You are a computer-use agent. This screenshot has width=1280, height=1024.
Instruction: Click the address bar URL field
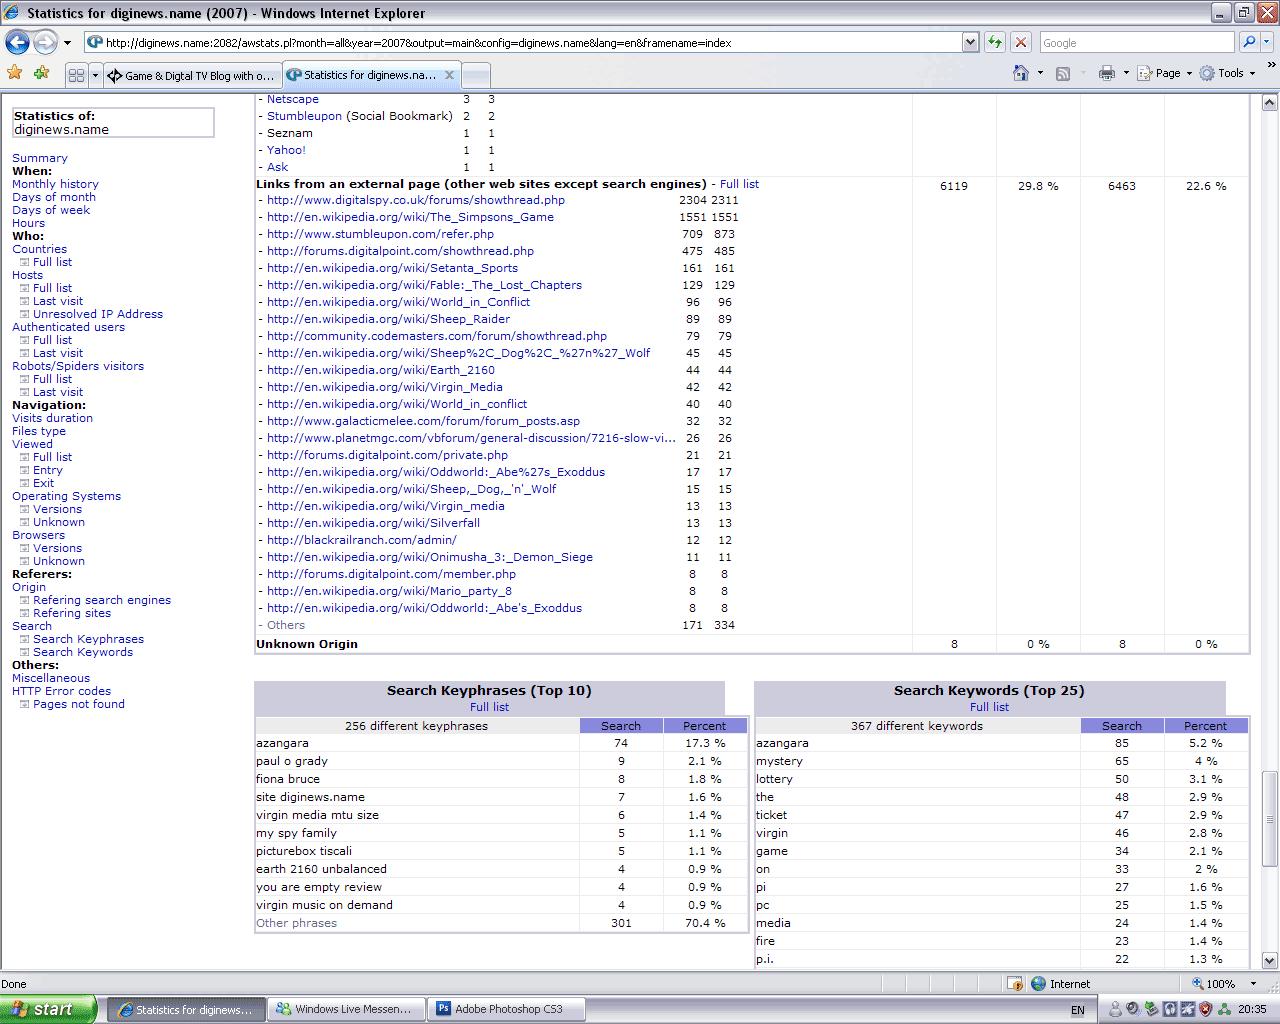(522, 43)
